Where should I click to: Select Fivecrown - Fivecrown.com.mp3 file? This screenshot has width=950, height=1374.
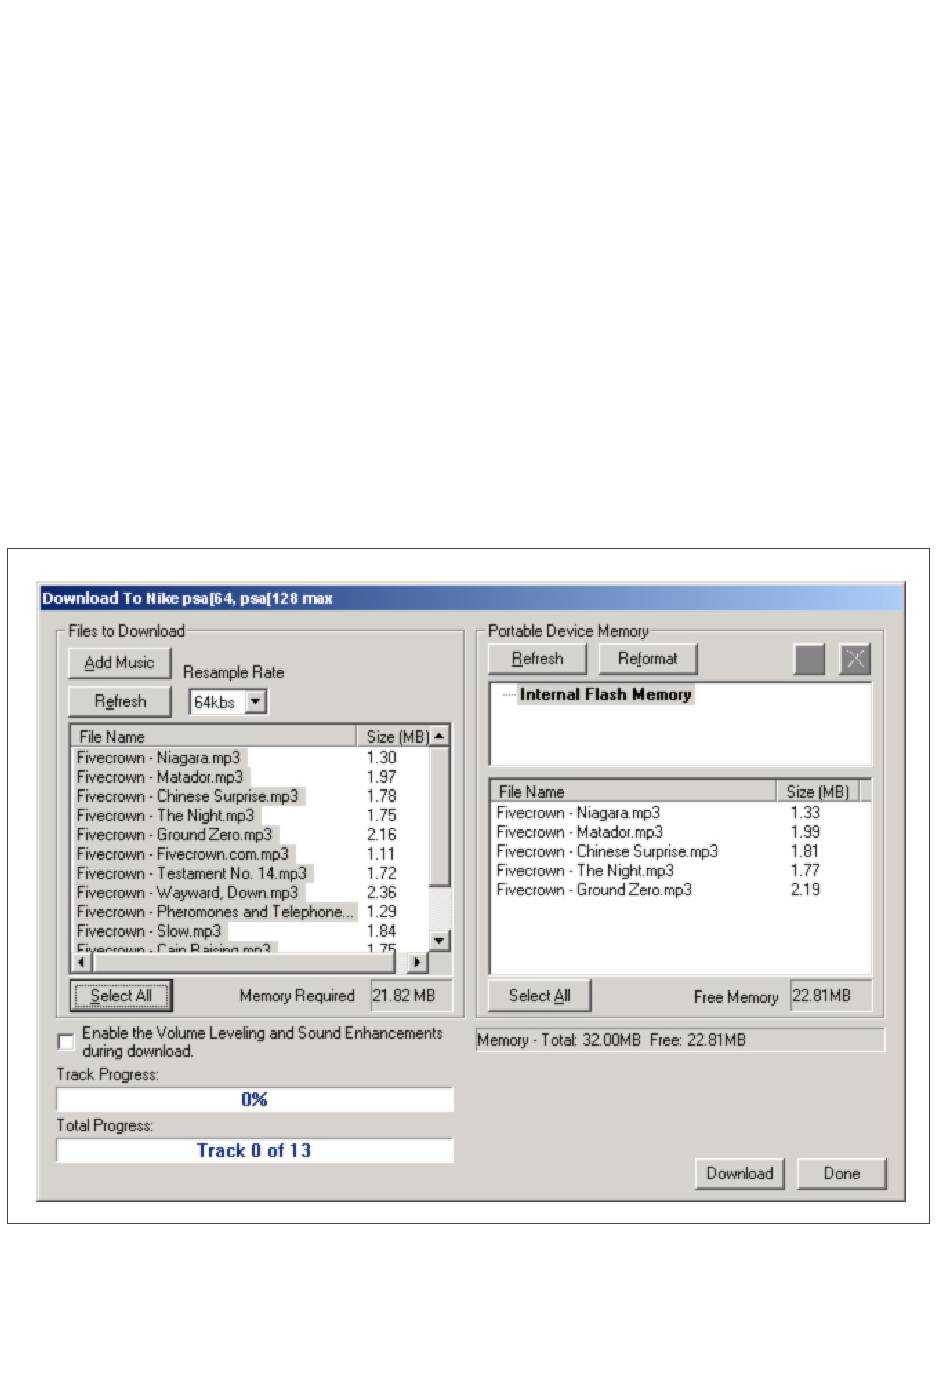coord(183,854)
